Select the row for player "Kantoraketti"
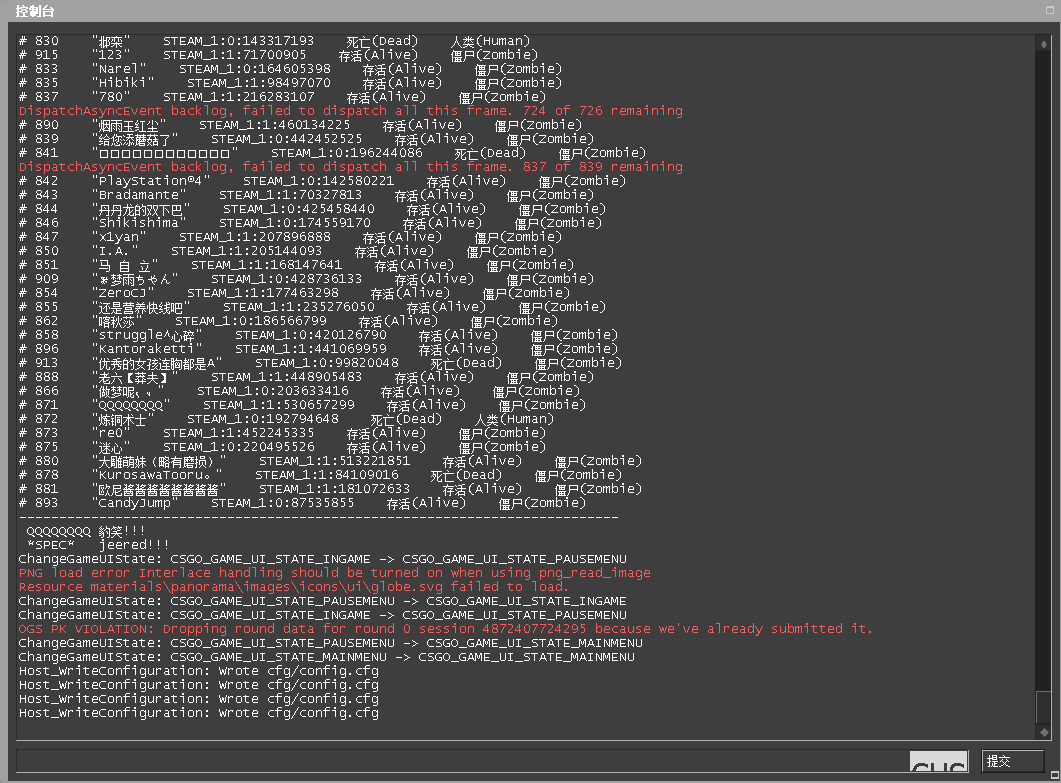Viewport: 1061px width, 783px height. tap(318, 349)
